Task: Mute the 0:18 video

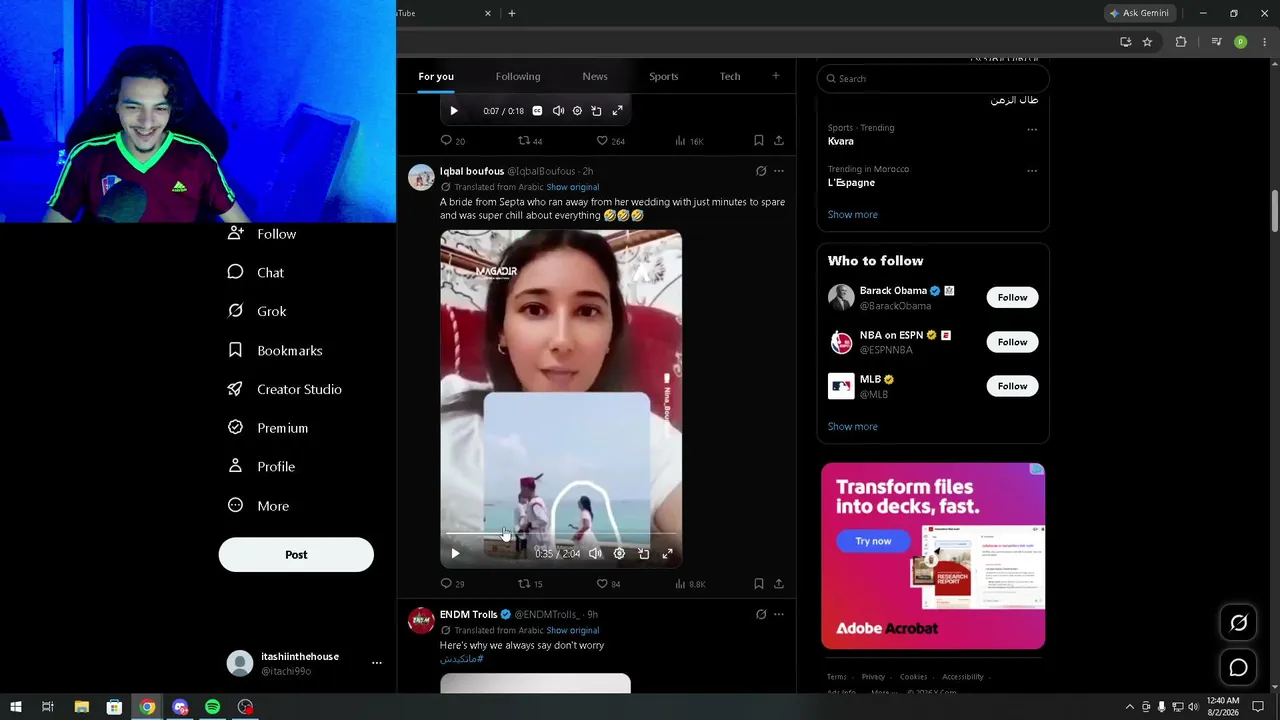Action: click(558, 111)
